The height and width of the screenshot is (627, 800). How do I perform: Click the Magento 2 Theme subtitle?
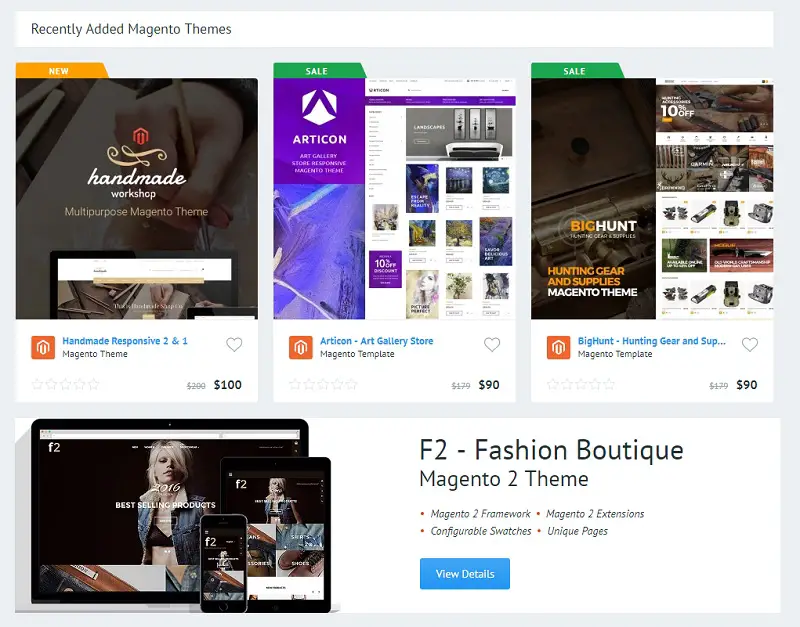[504, 479]
